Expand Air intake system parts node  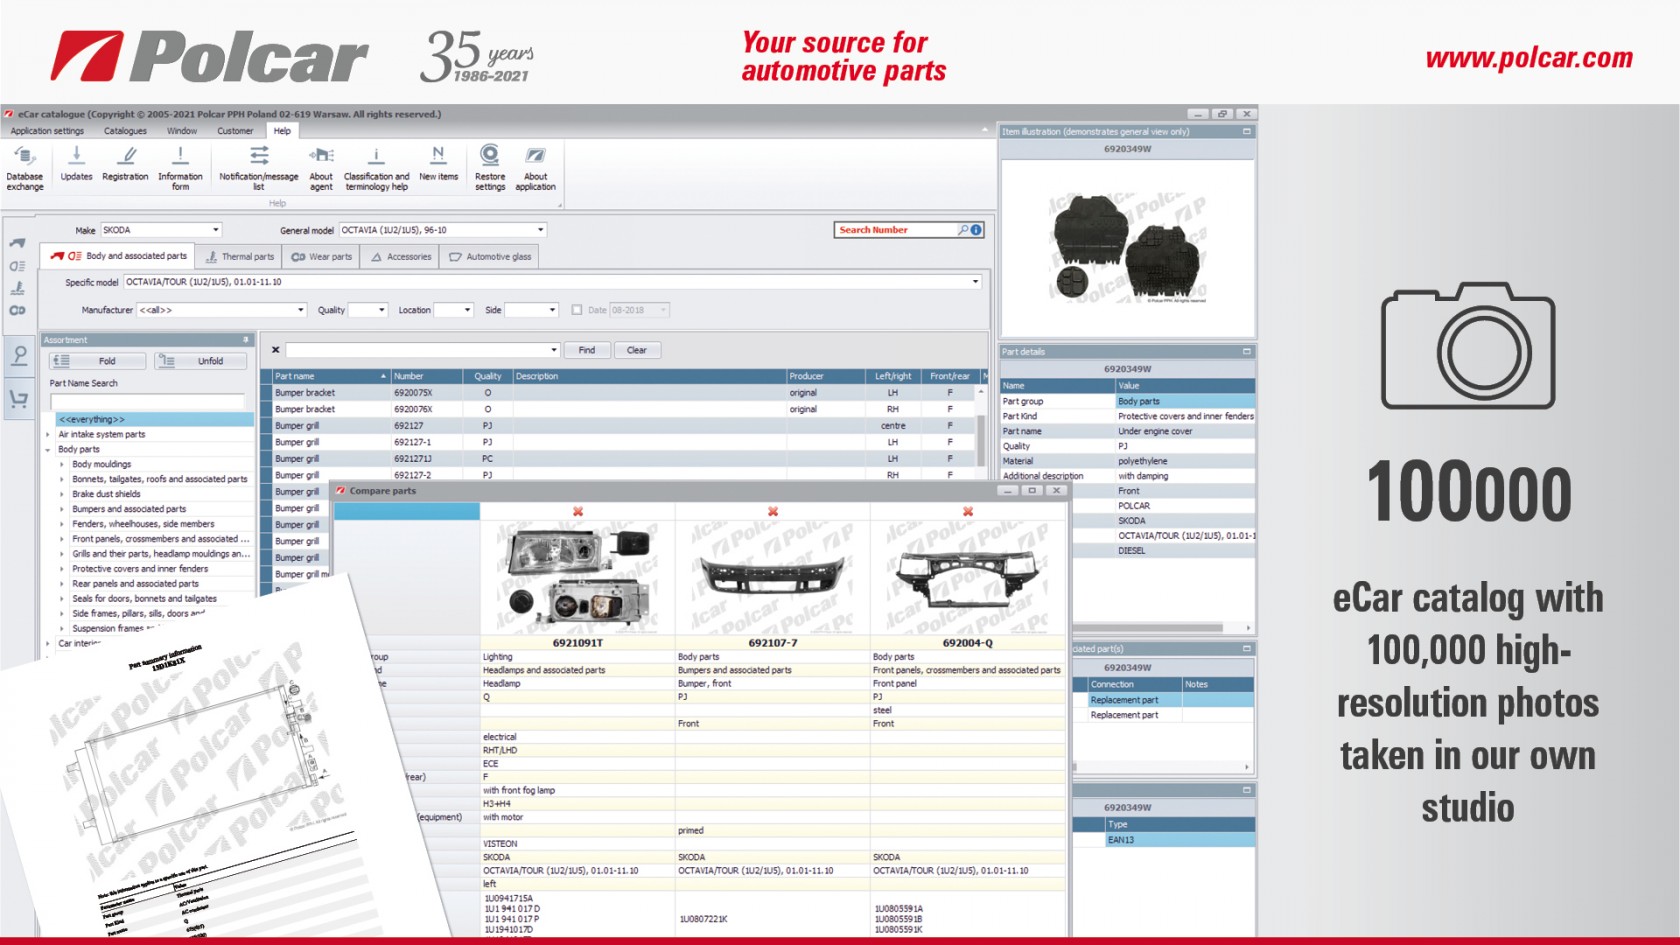pos(48,435)
